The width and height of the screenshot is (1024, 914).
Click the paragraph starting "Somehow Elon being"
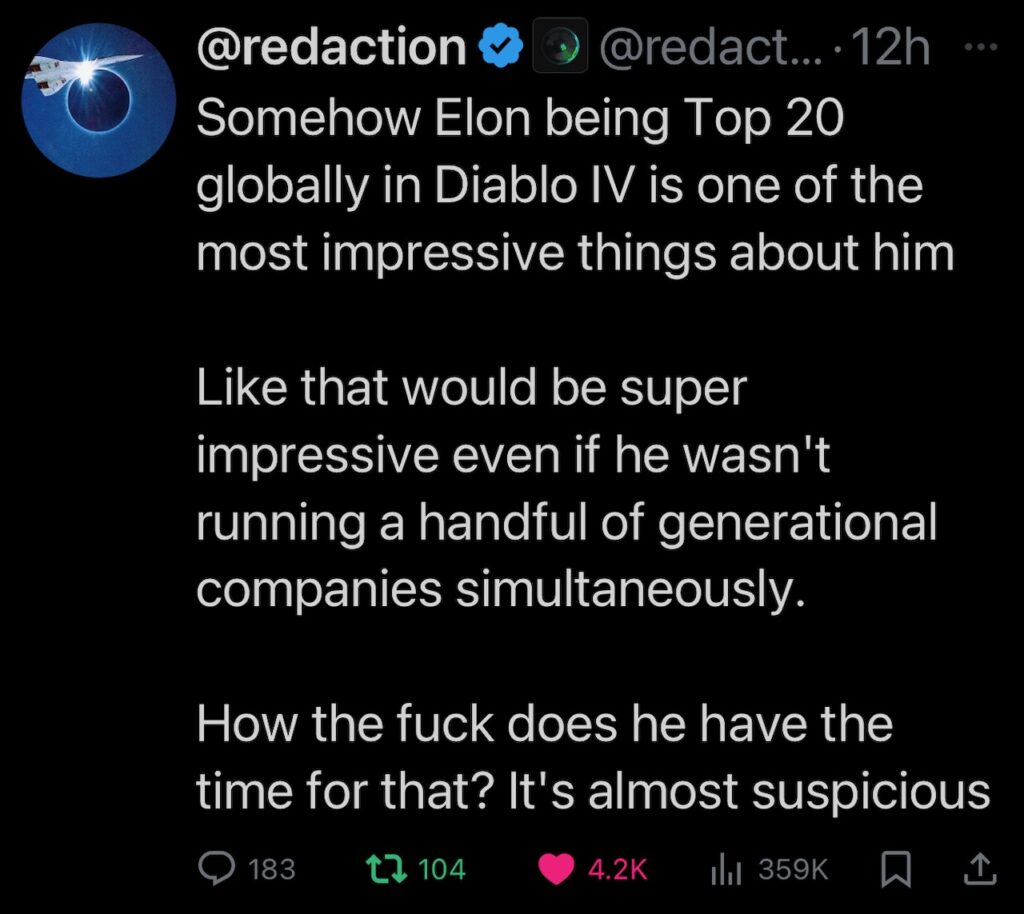click(572, 187)
